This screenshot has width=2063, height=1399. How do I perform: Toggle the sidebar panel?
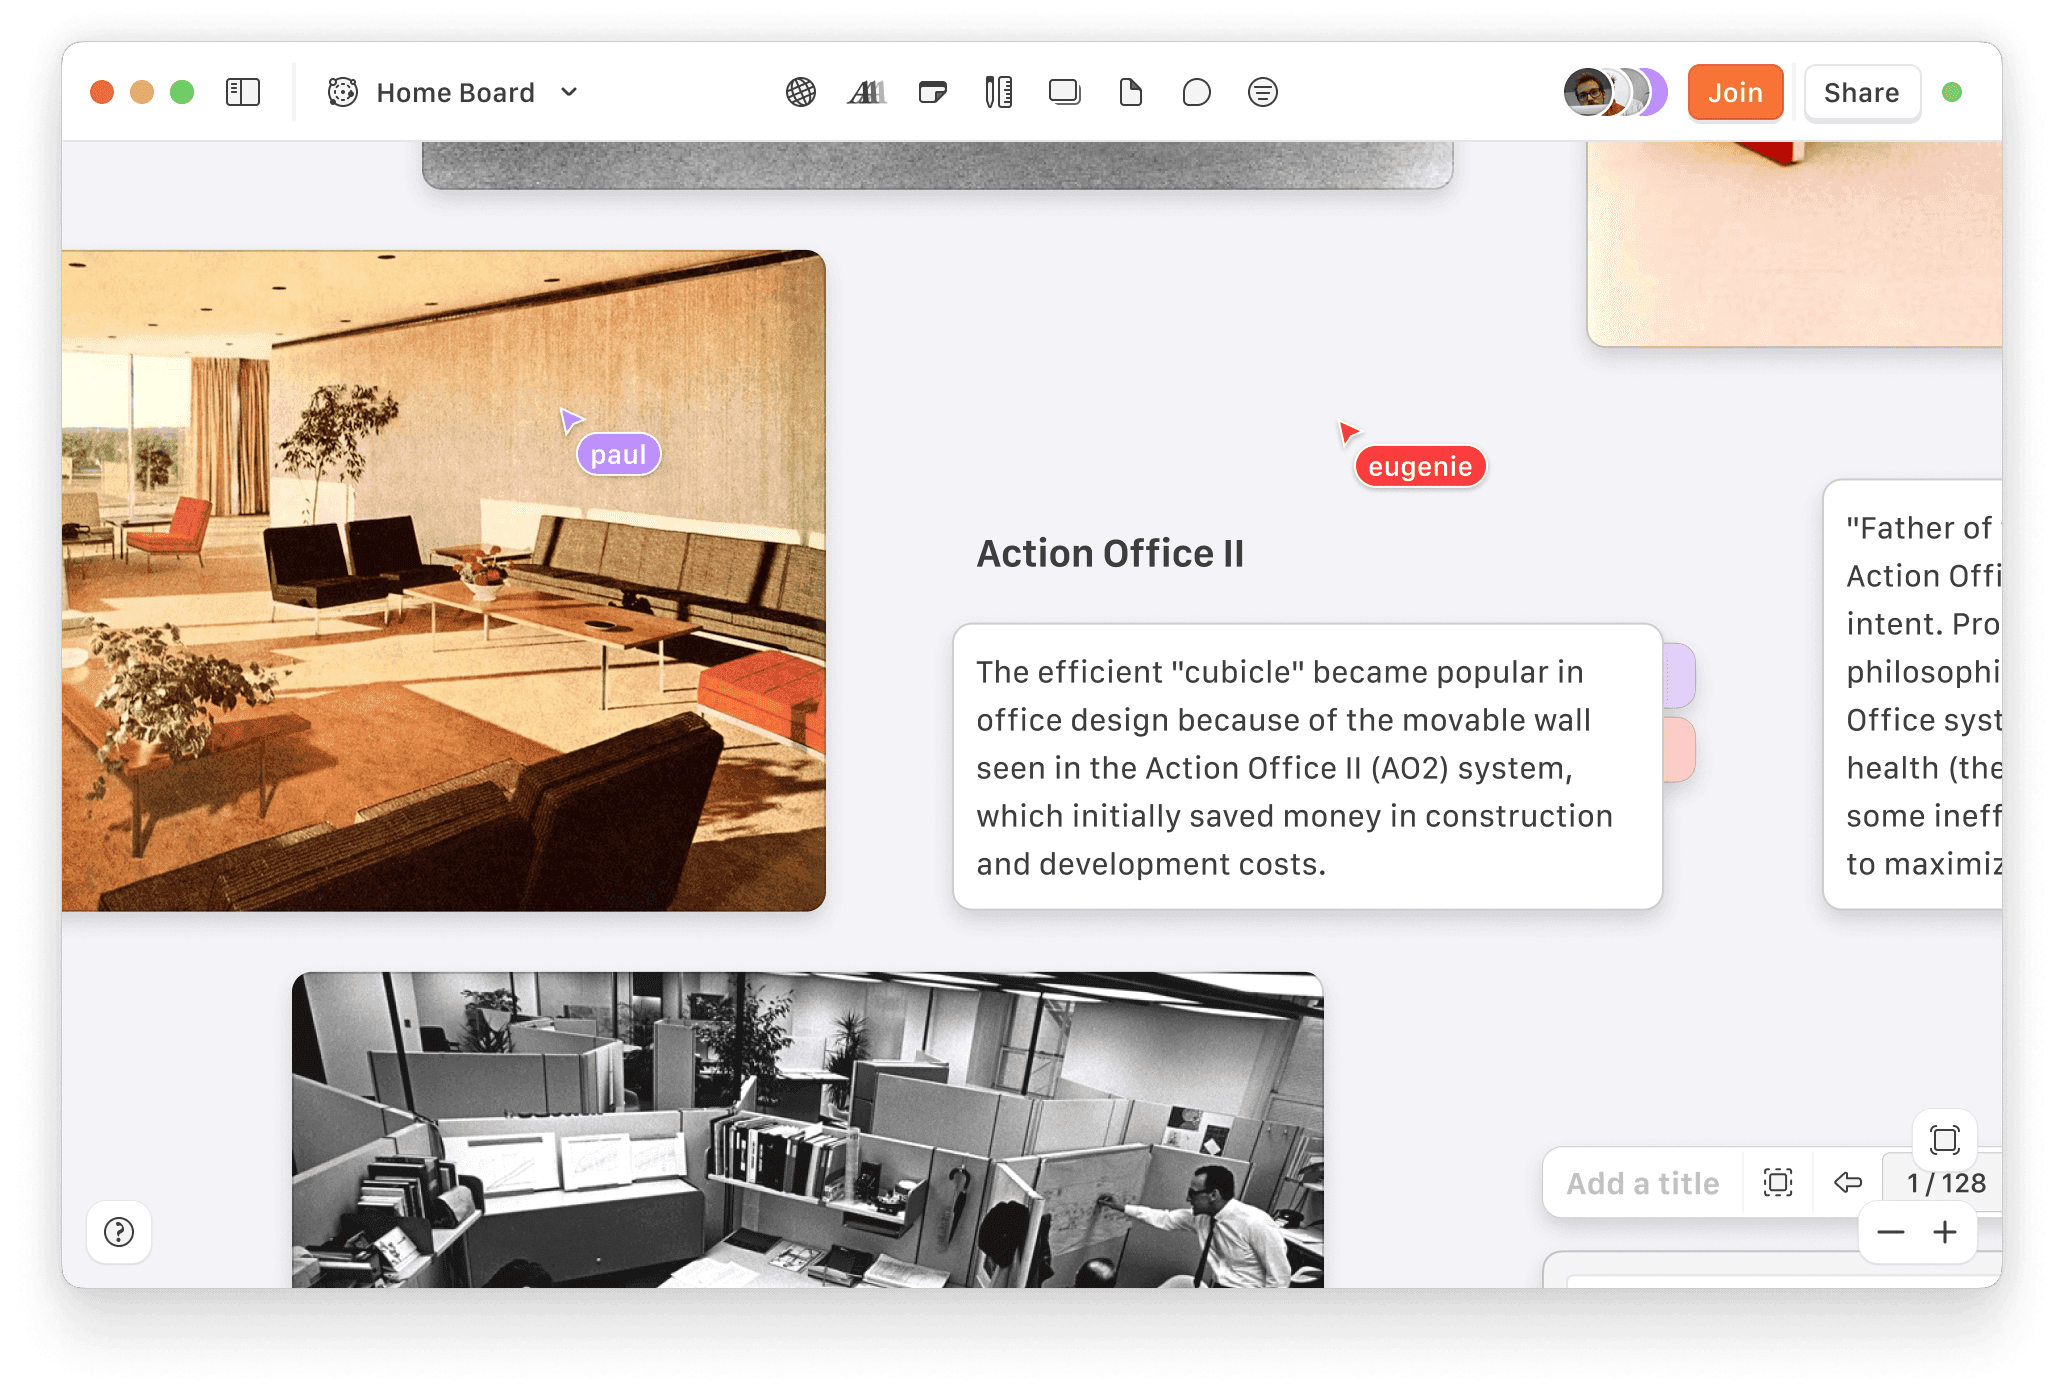click(243, 93)
